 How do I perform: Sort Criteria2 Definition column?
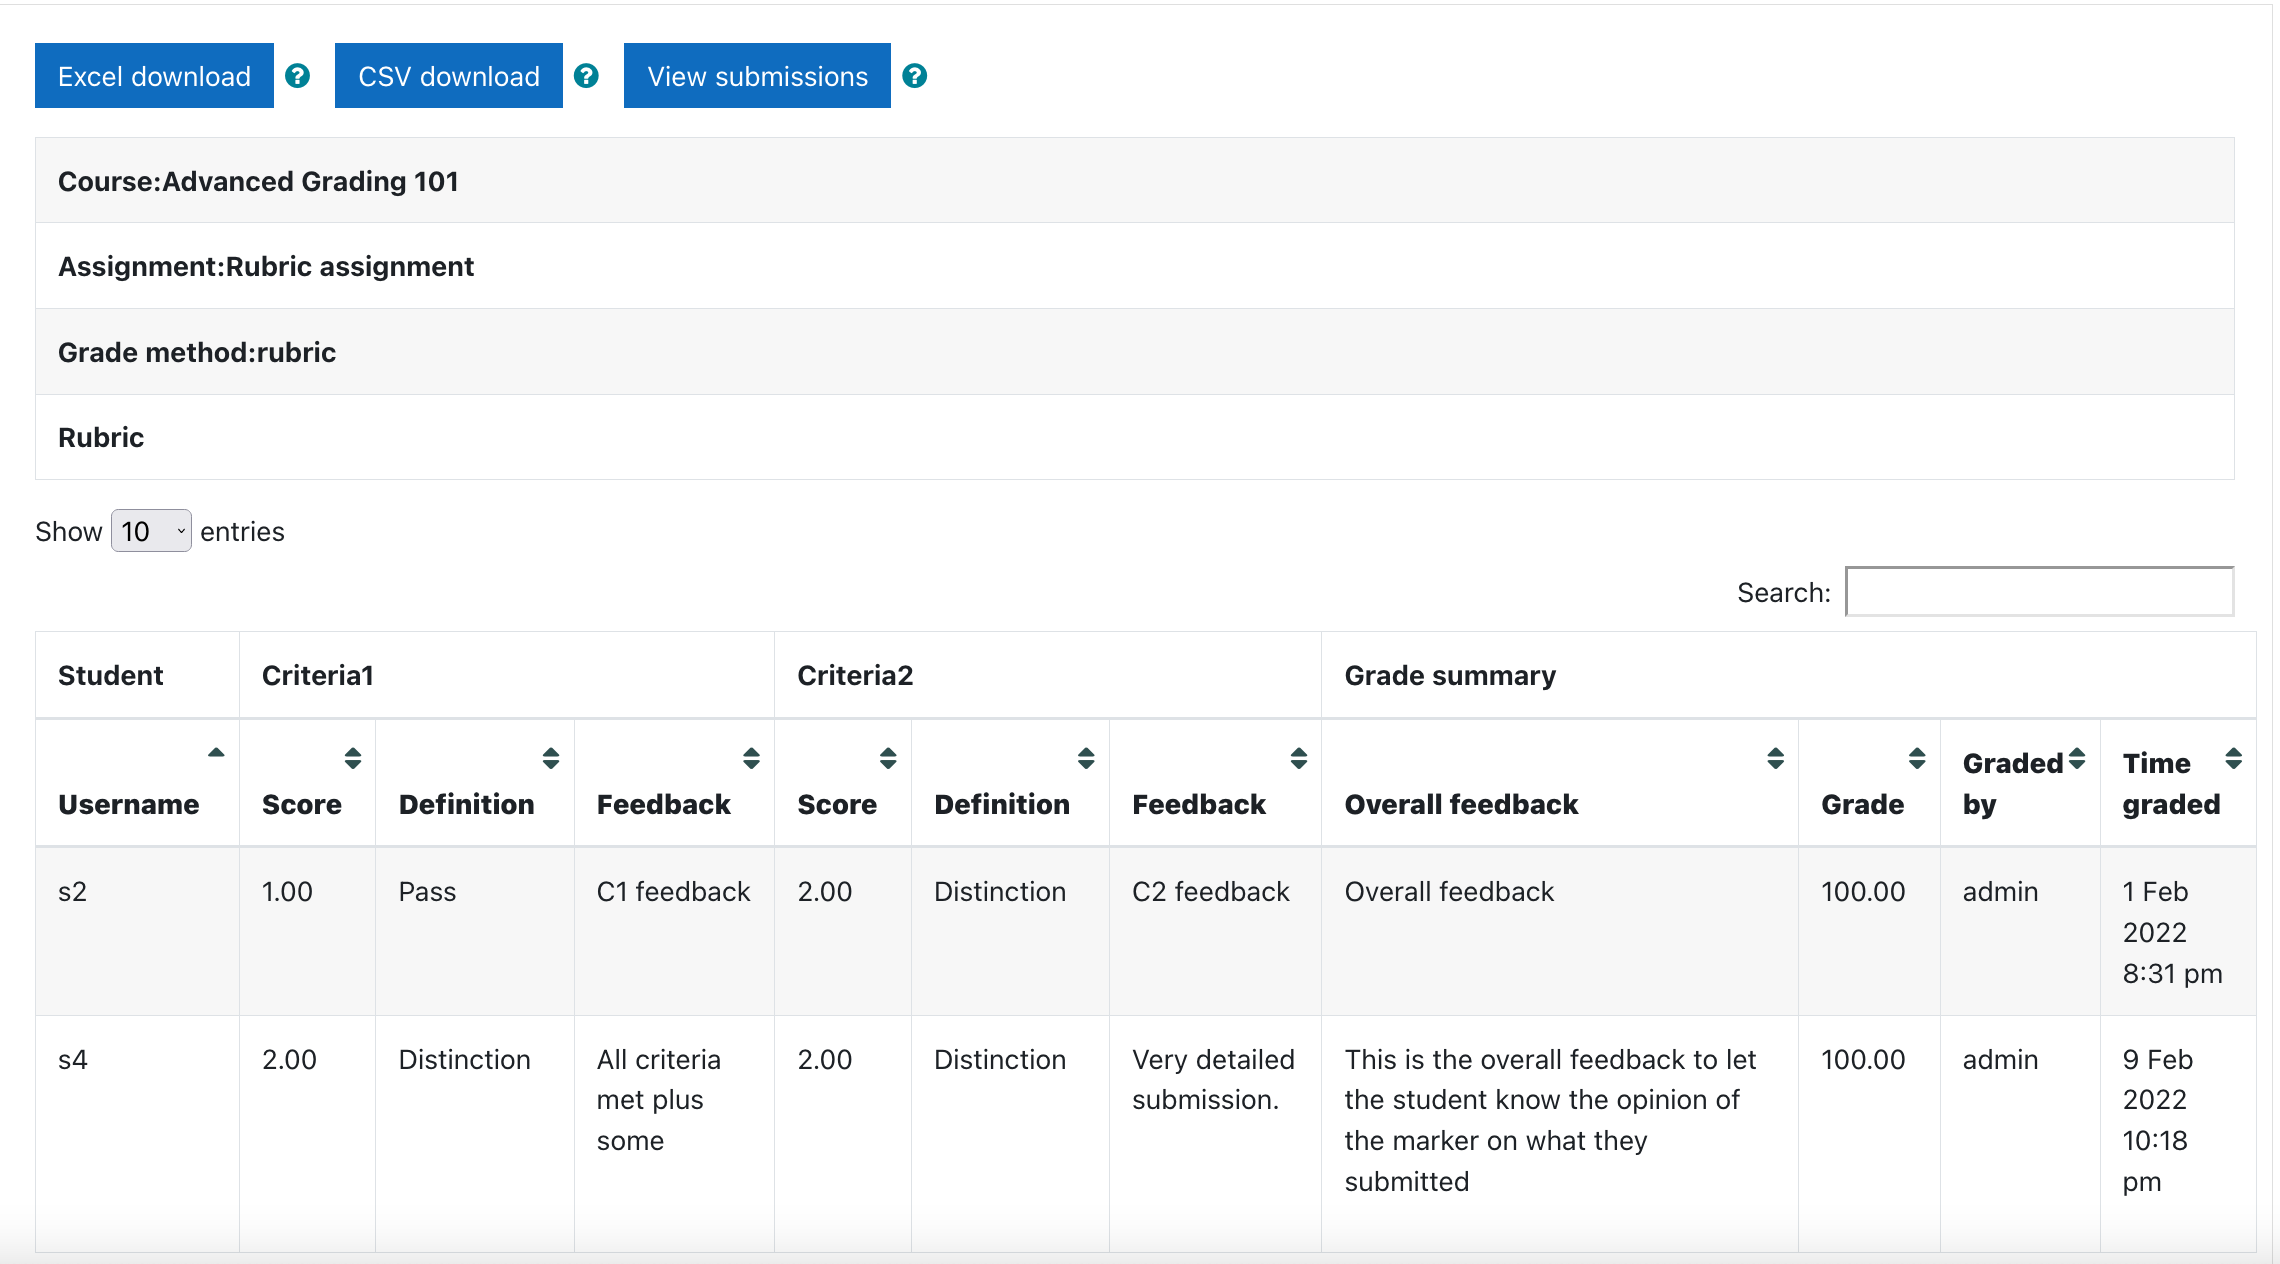click(1086, 758)
